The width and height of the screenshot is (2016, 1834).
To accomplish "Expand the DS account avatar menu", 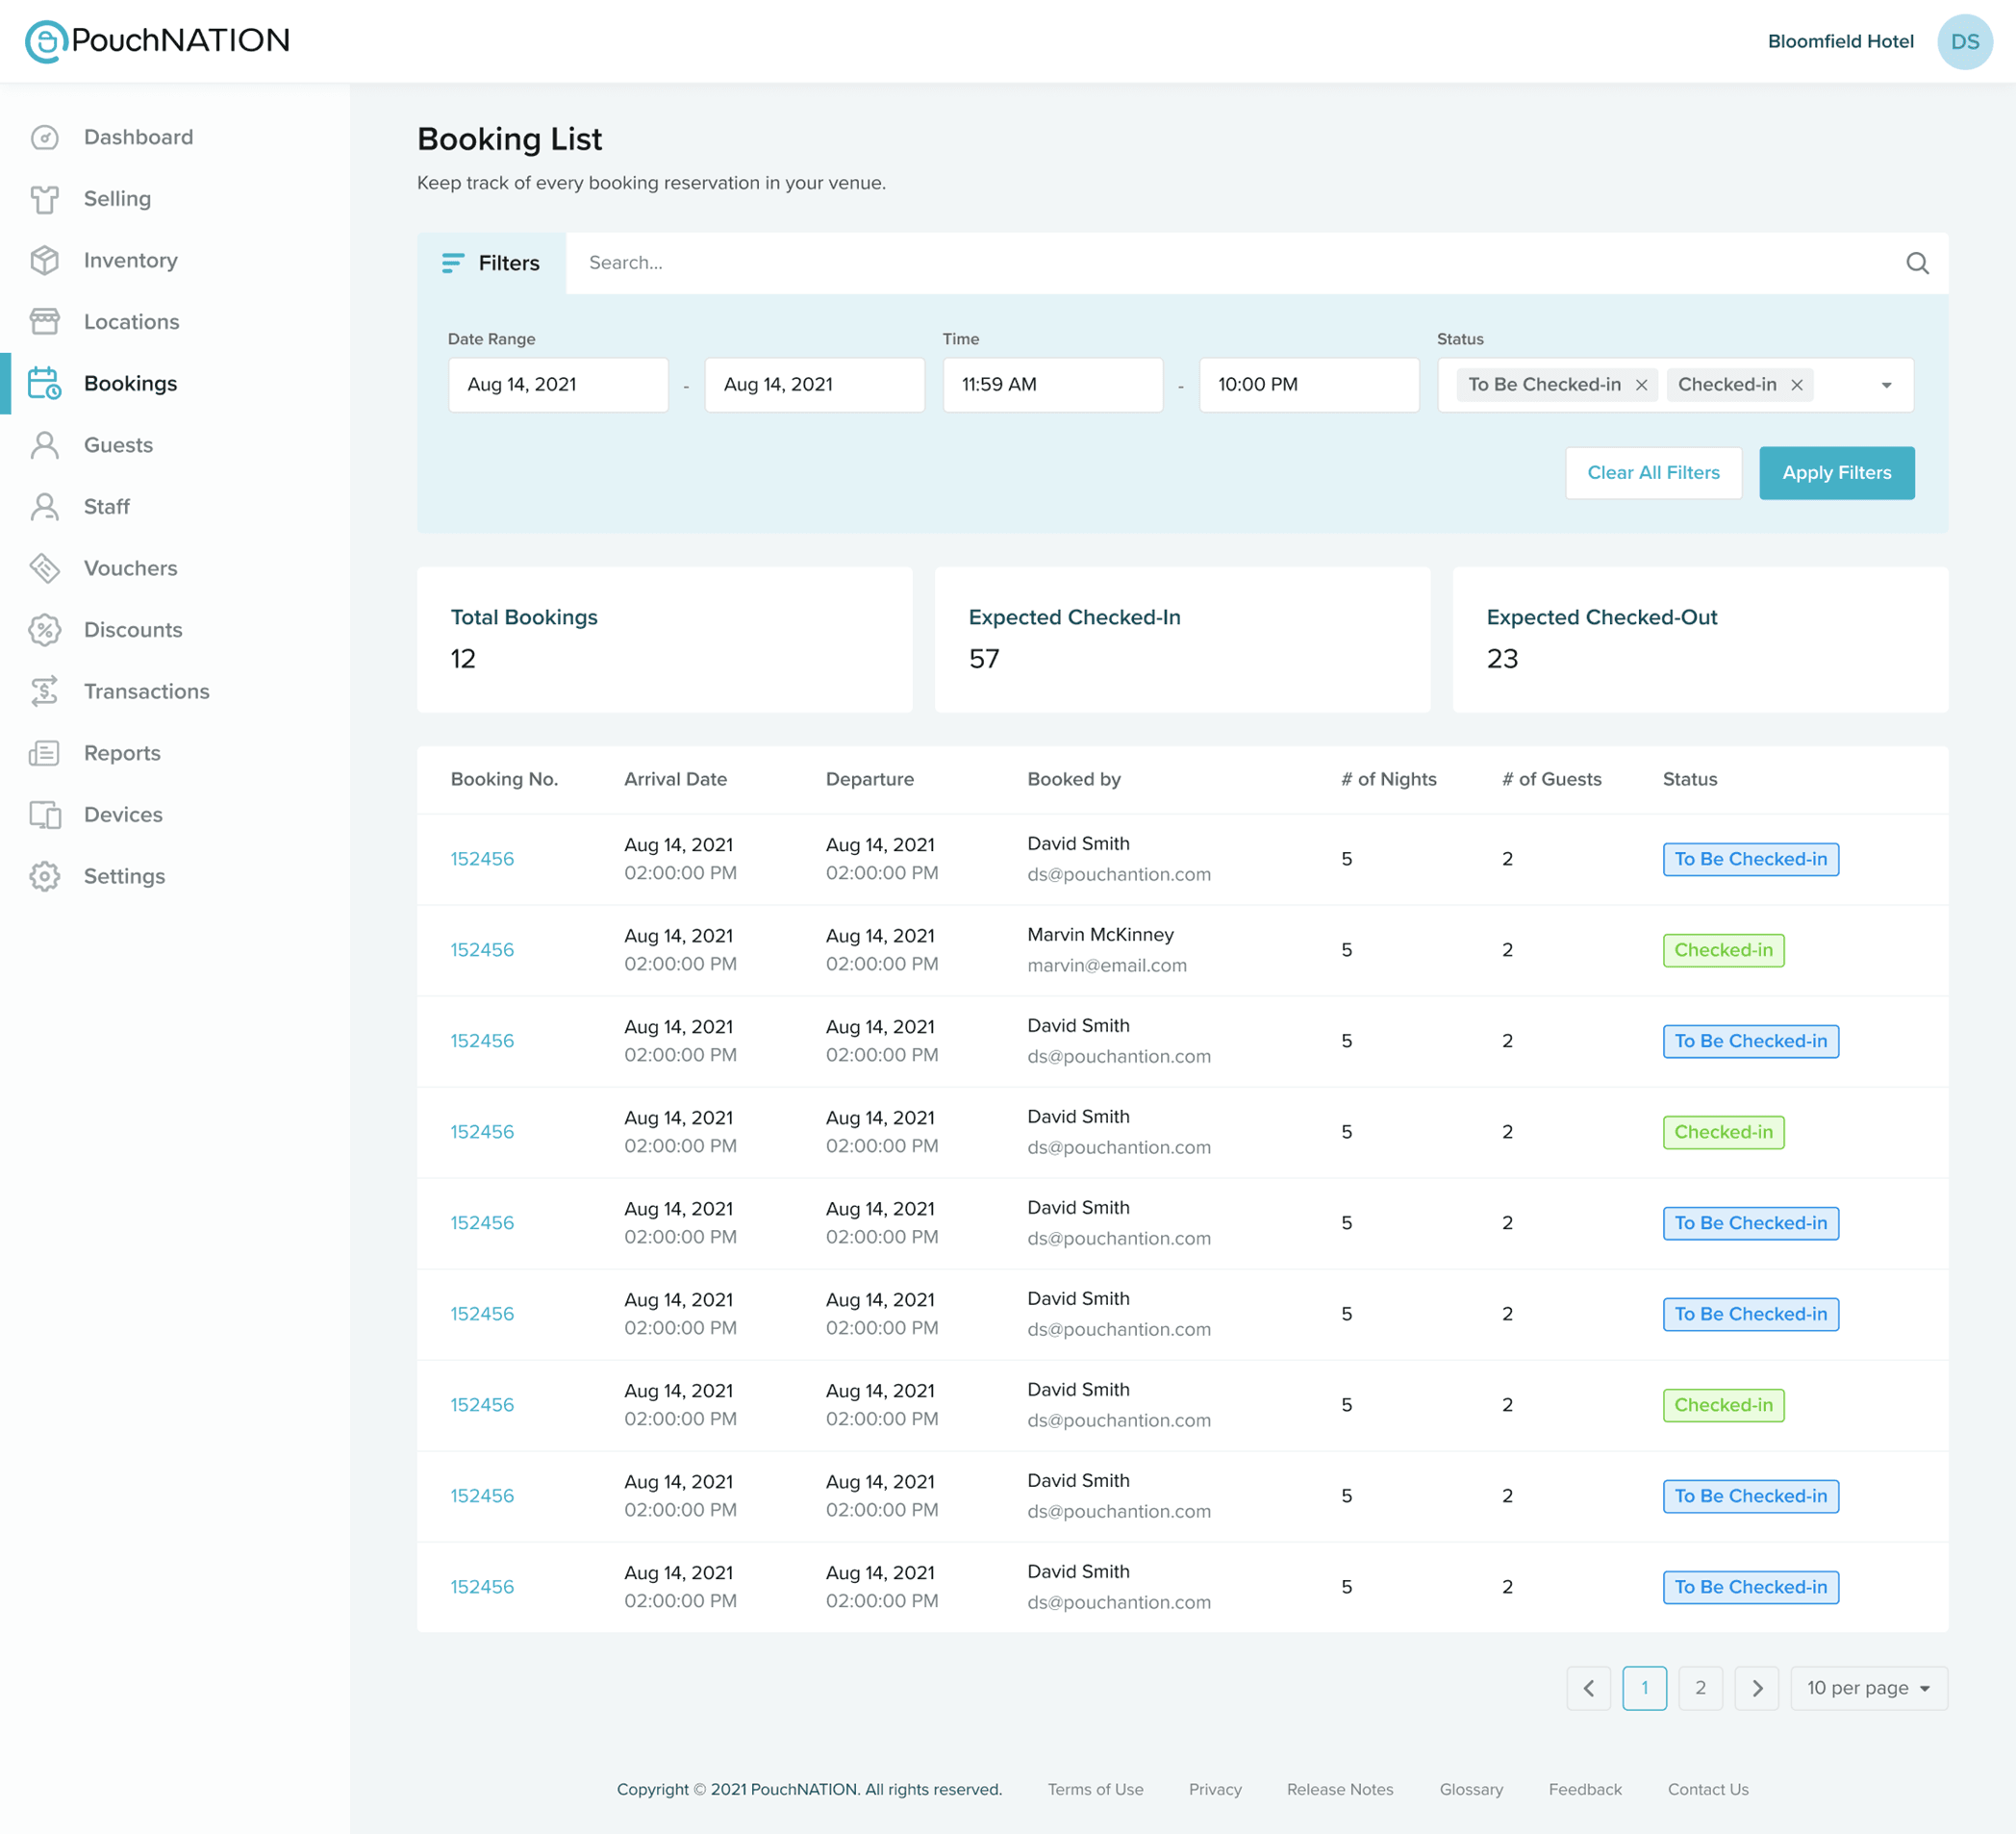I will 1965,41.
